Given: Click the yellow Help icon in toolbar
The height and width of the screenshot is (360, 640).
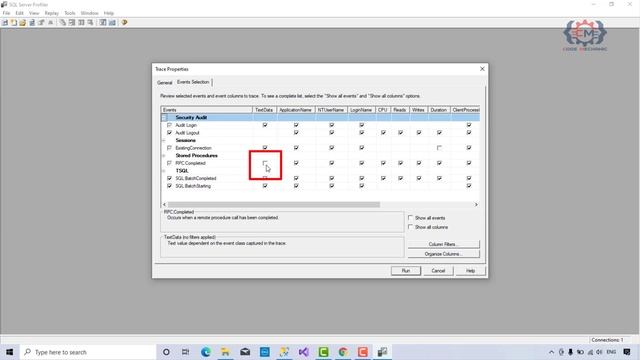Looking at the screenshot, I should [x=124, y=22].
